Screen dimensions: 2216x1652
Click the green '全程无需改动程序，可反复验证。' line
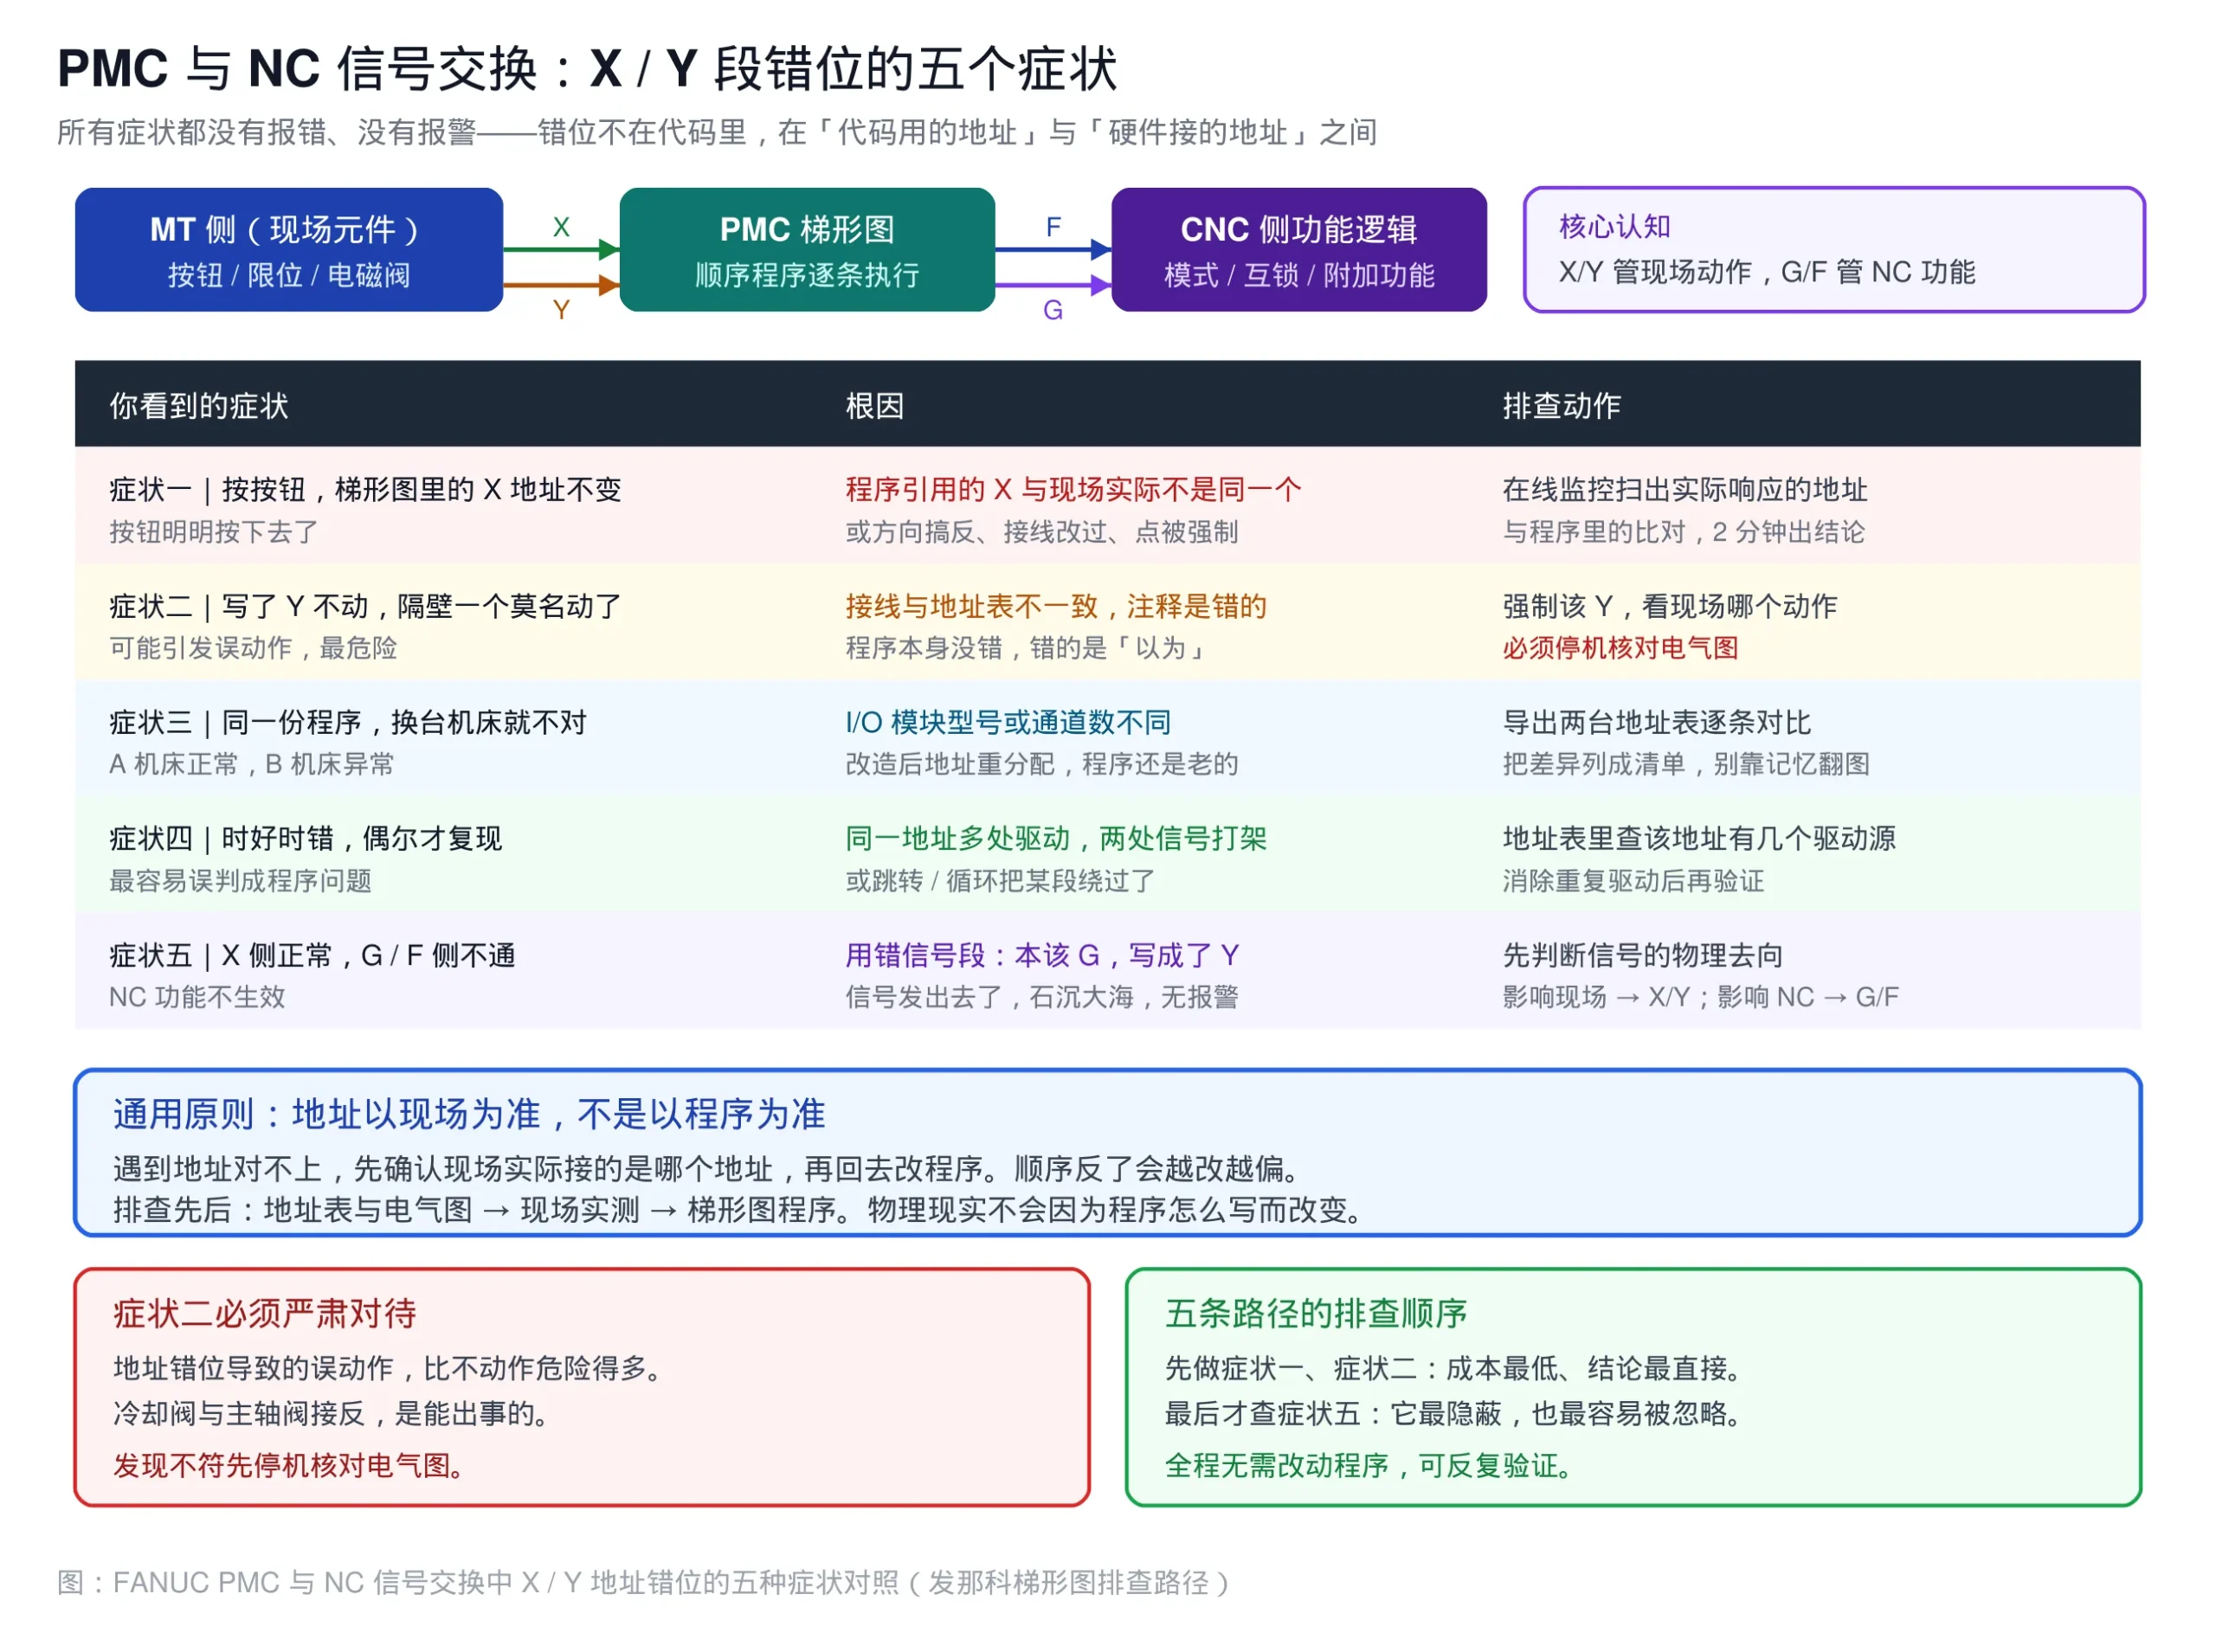click(x=1369, y=1465)
